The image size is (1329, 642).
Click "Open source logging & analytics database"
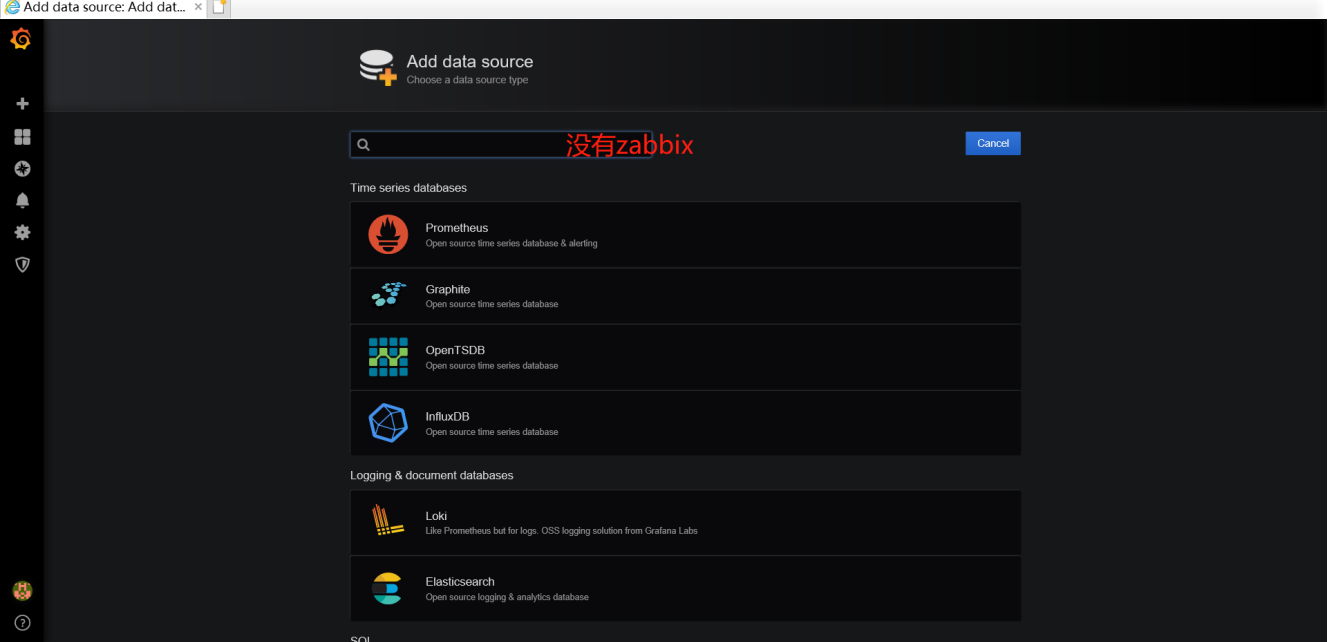pos(507,597)
